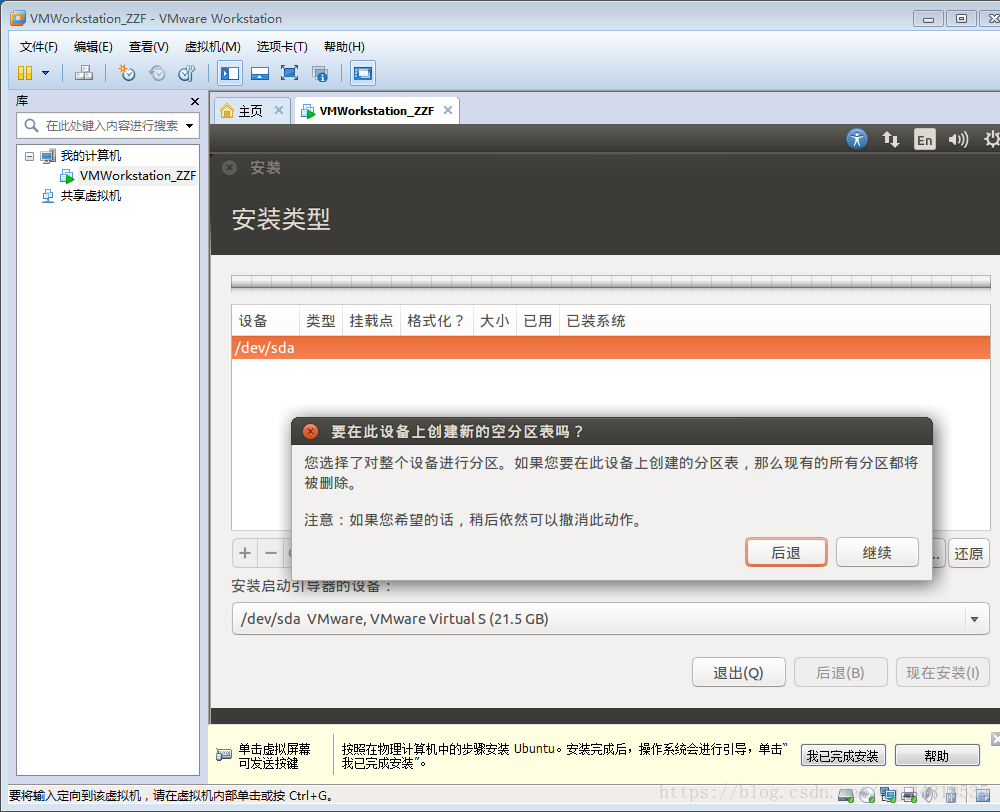Click the pause virtual machine toolbar icon

pyautogui.click(x=25, y=73)
